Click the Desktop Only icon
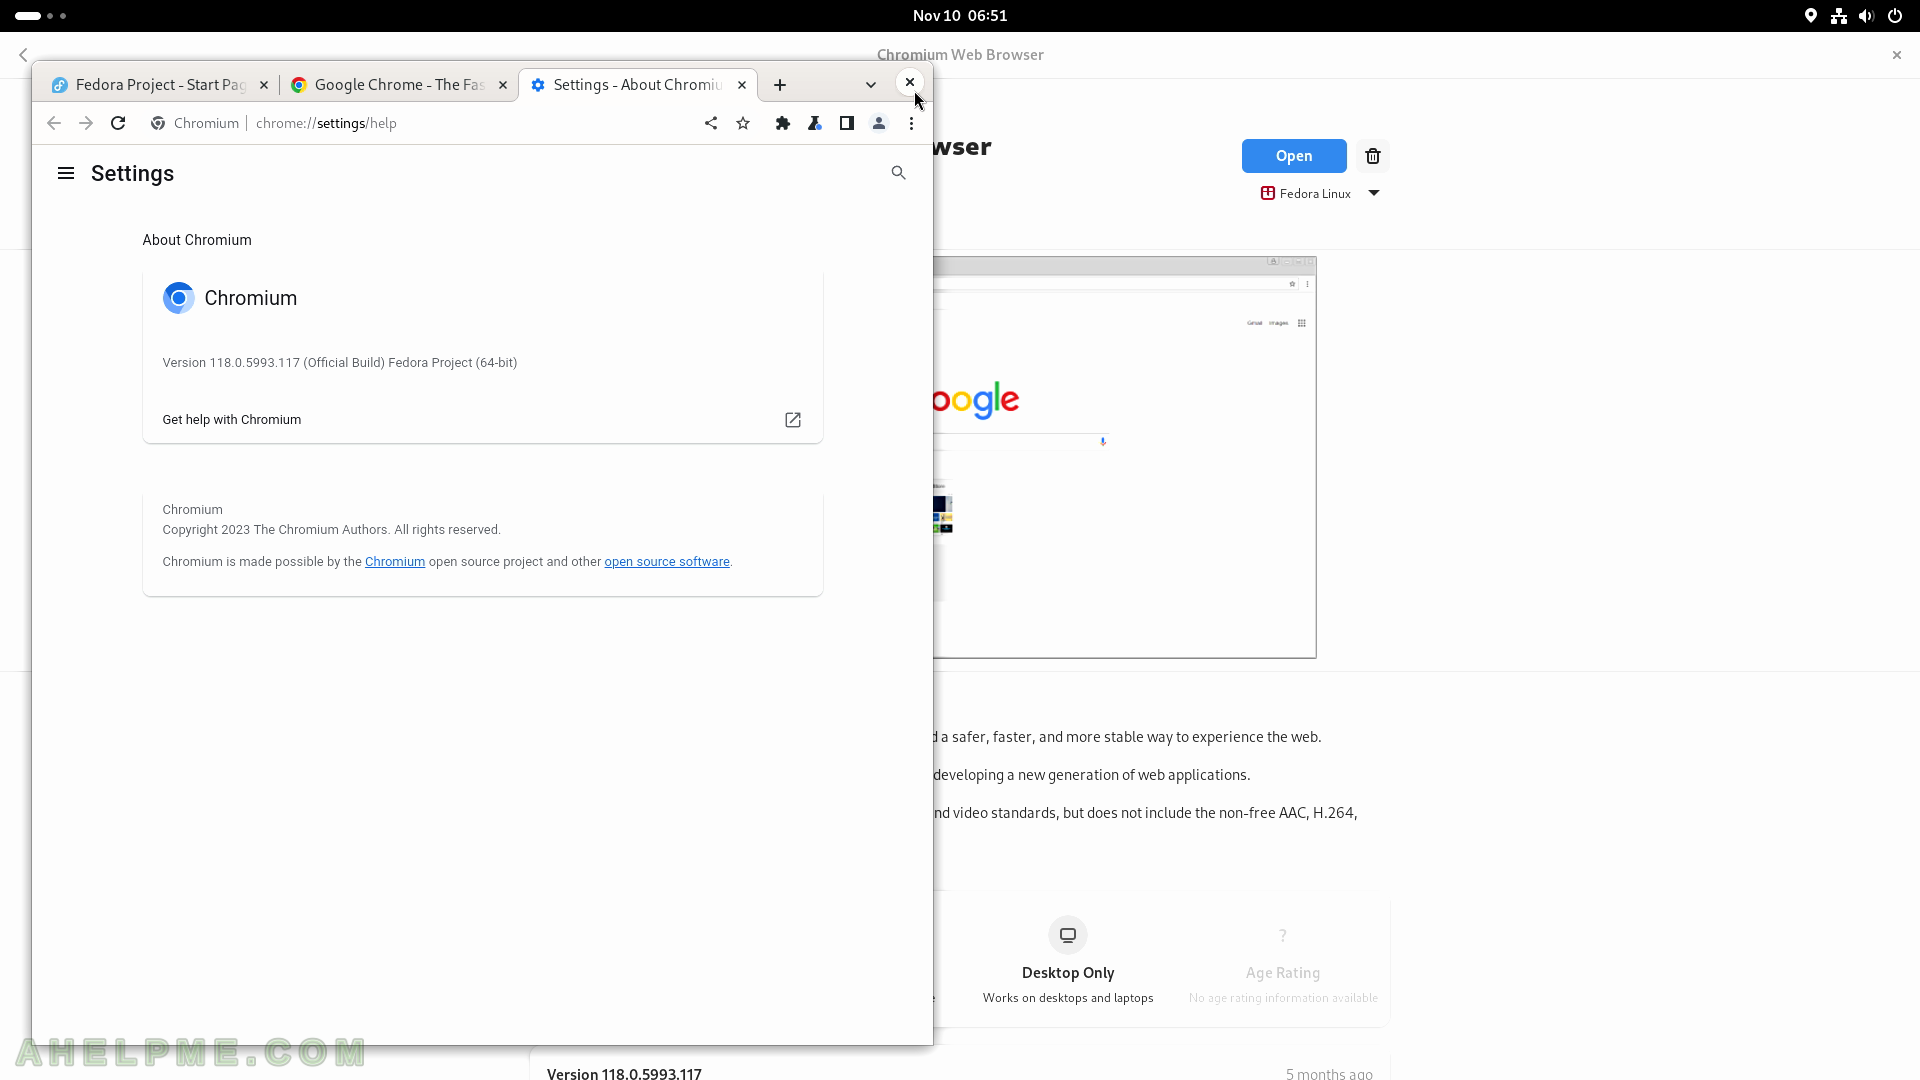 pyautogui.click(x=1068, y=935)
